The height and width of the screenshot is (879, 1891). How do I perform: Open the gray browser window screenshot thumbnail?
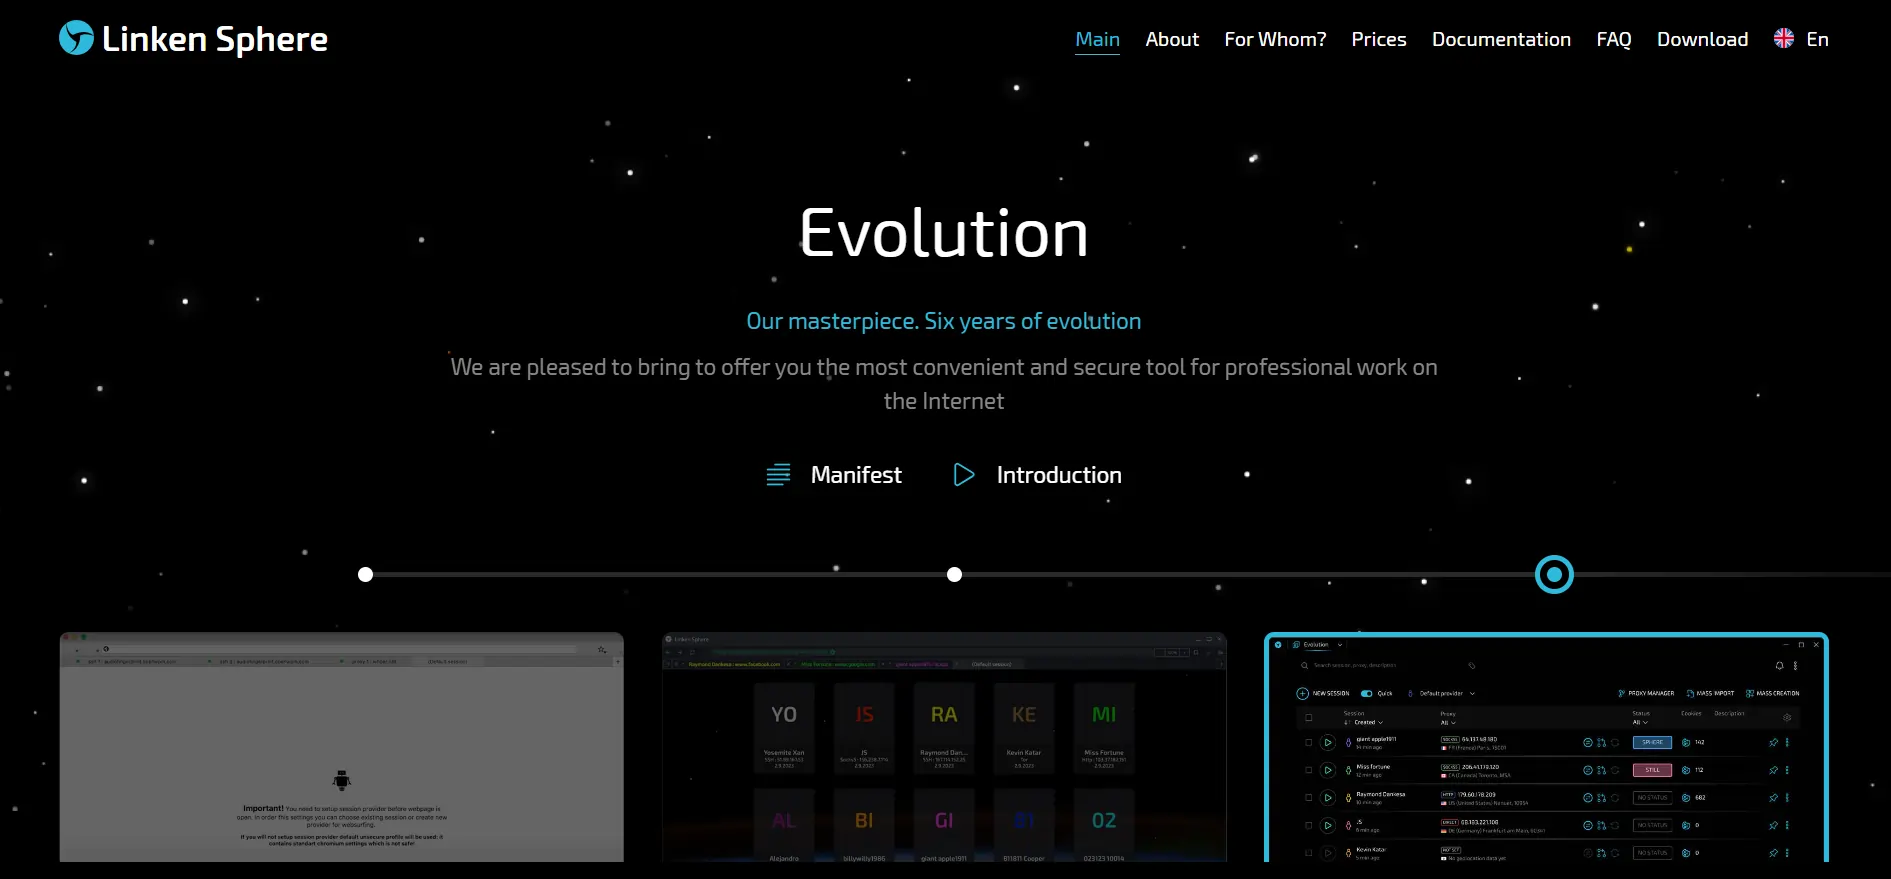coord(341,746)
